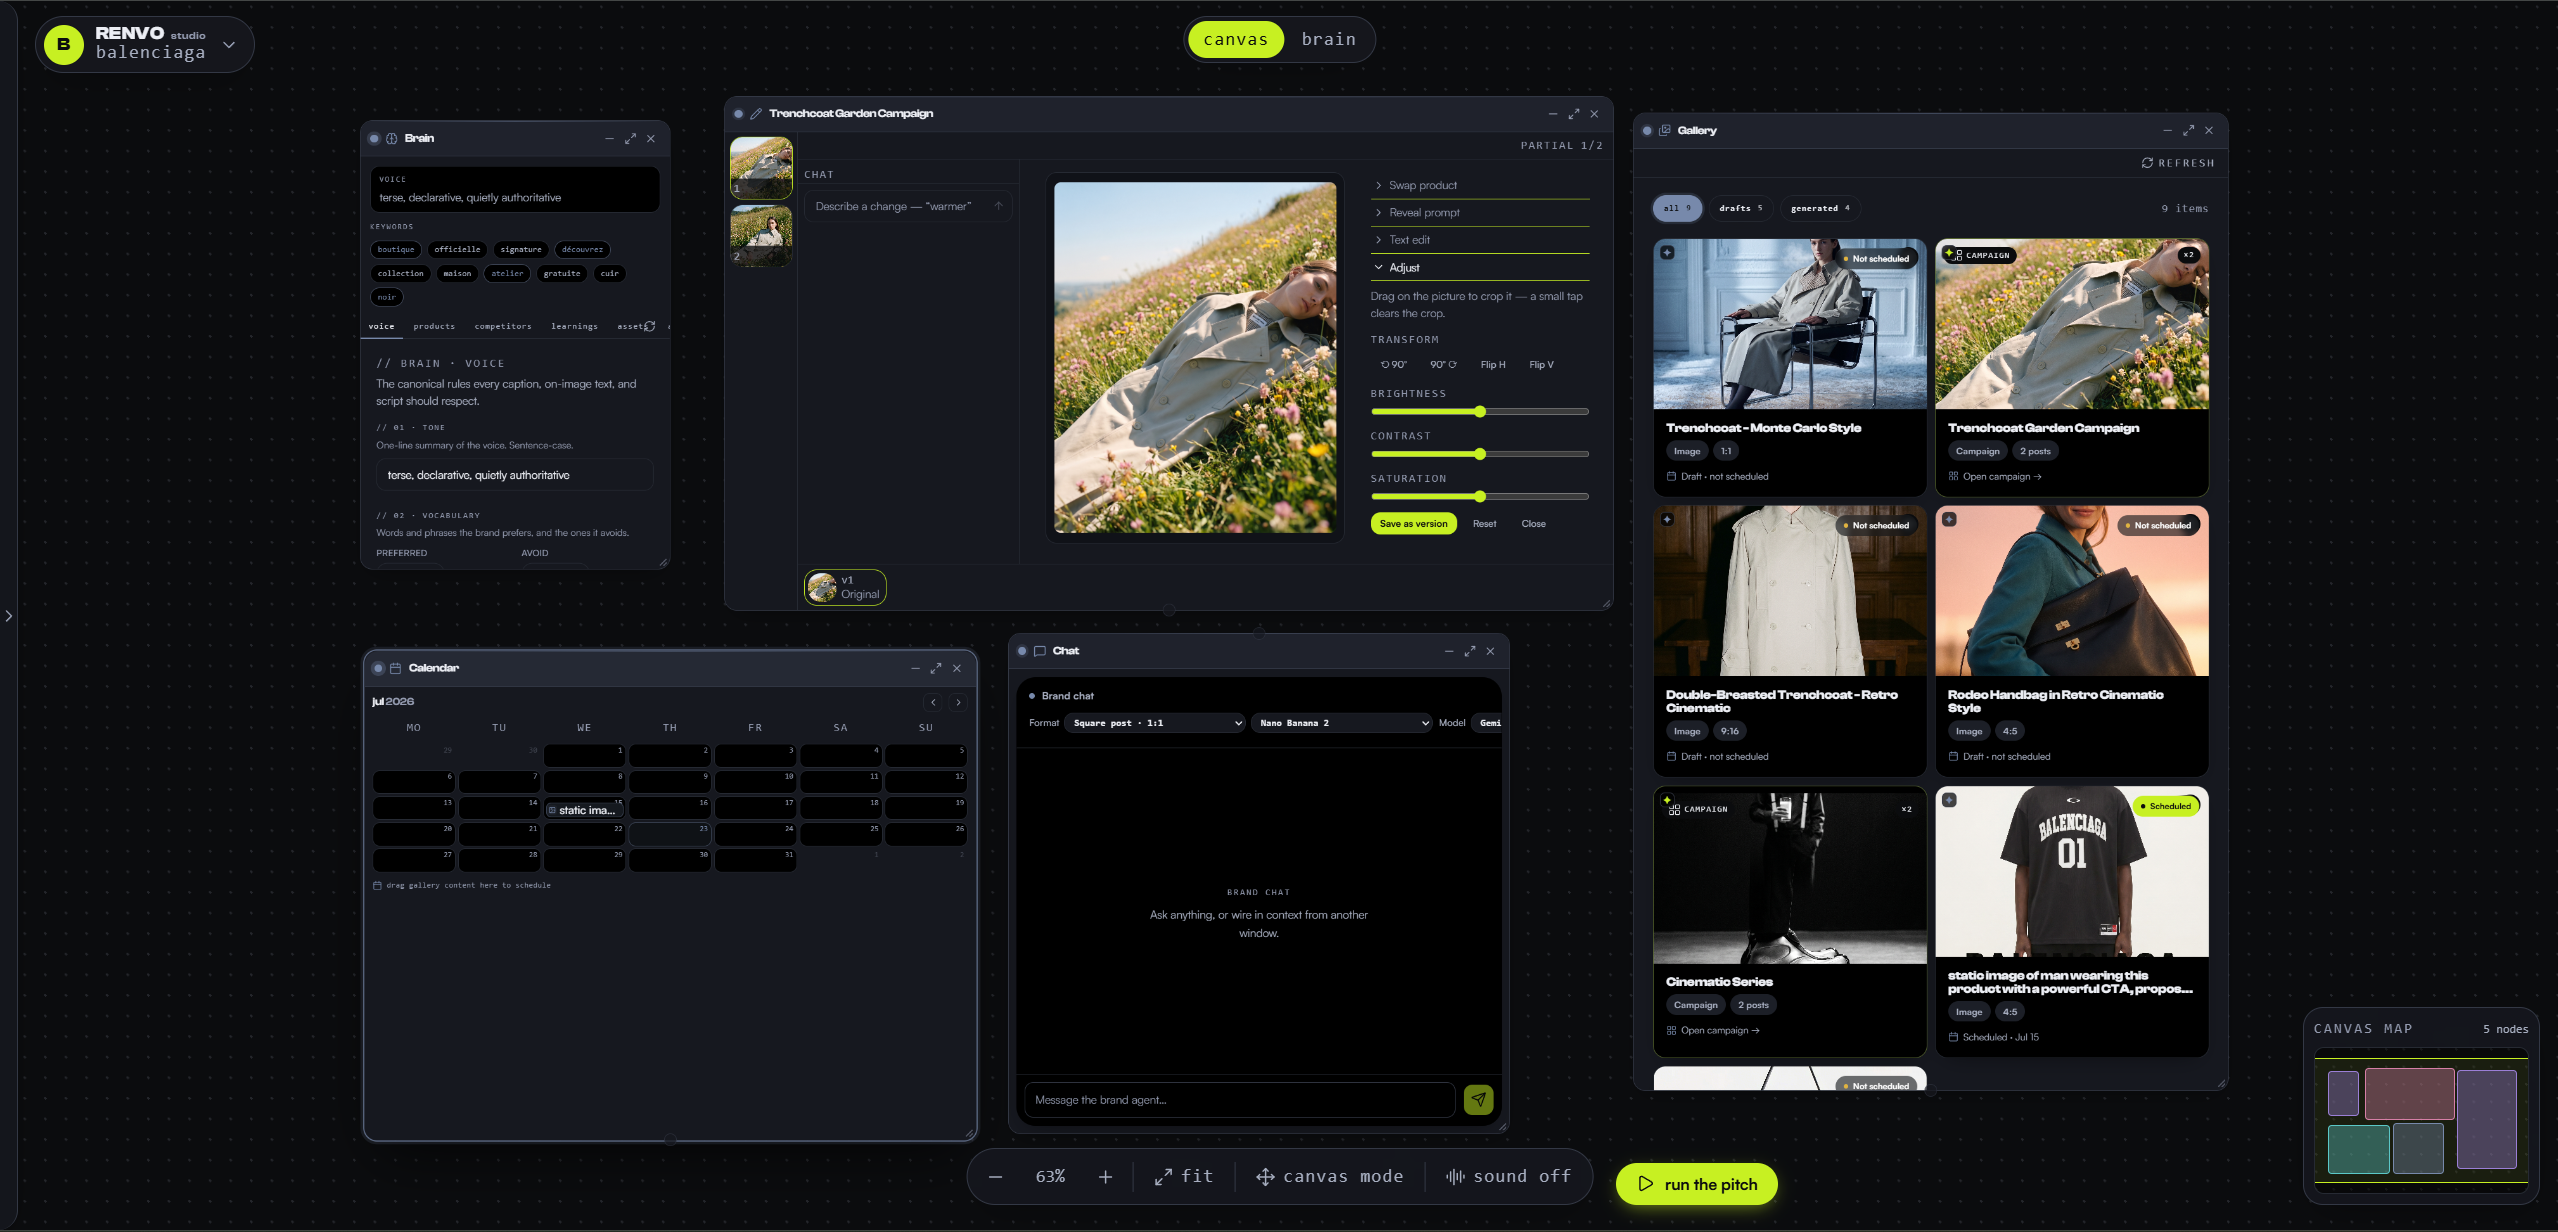Expand the Text edit section
This screenshot has width=2558, height=1232.
coord(1479,240)
